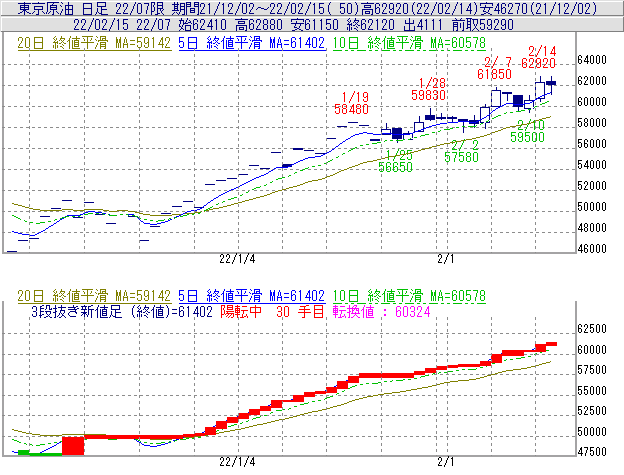
Task: Click the large red block at lower chart left
Action: point(73,446)
